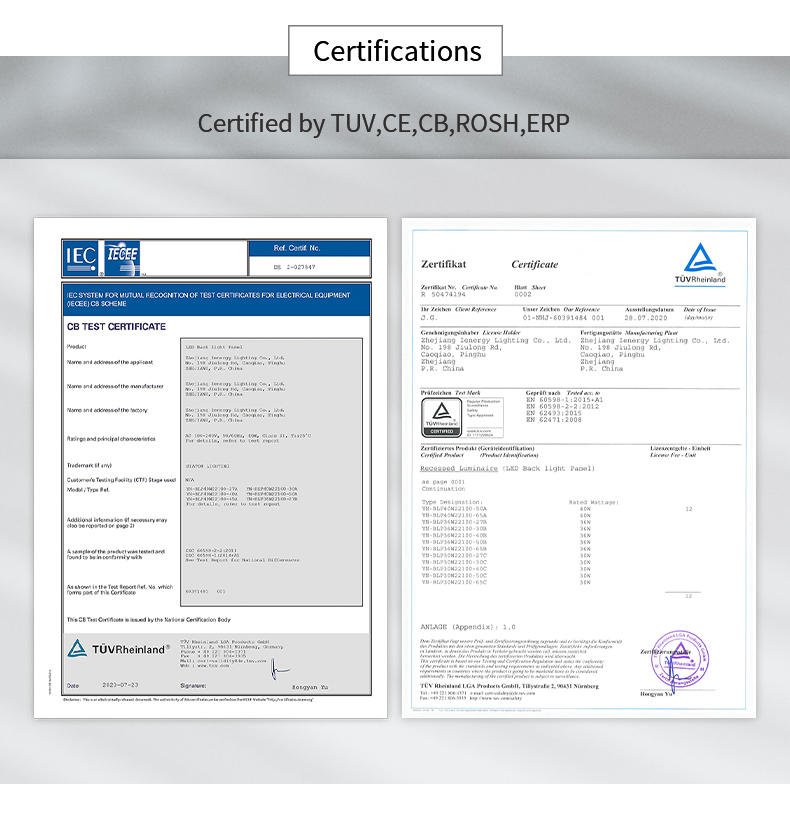790x824 pixels.
Task: Click certificate number R 50474194
Action: (443, 295)
